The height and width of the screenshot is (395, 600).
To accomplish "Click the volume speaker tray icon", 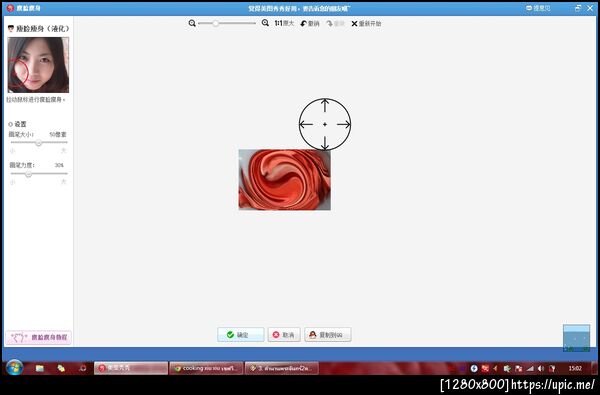I will click(541, 368).
